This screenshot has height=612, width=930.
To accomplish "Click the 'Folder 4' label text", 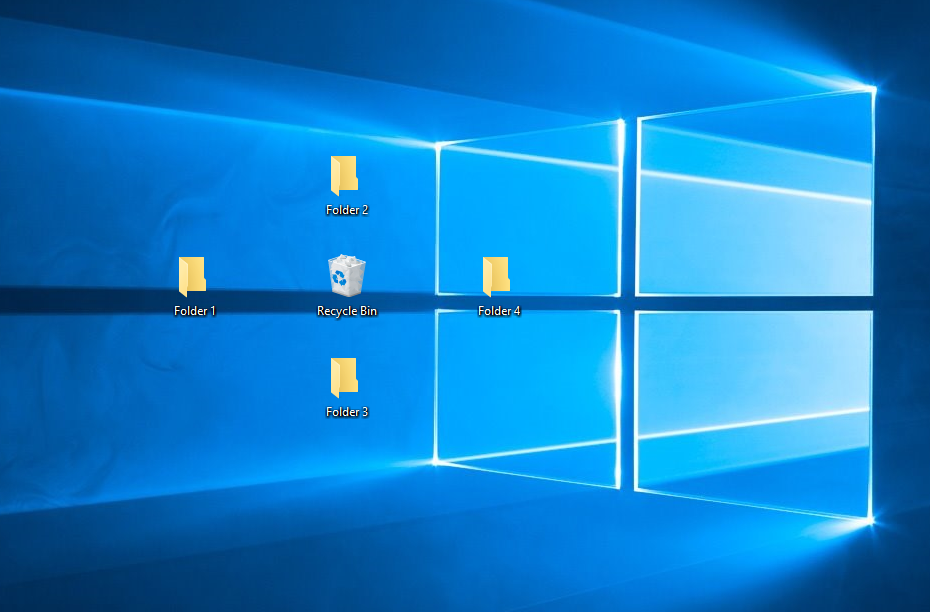I will tap(499, 311).
